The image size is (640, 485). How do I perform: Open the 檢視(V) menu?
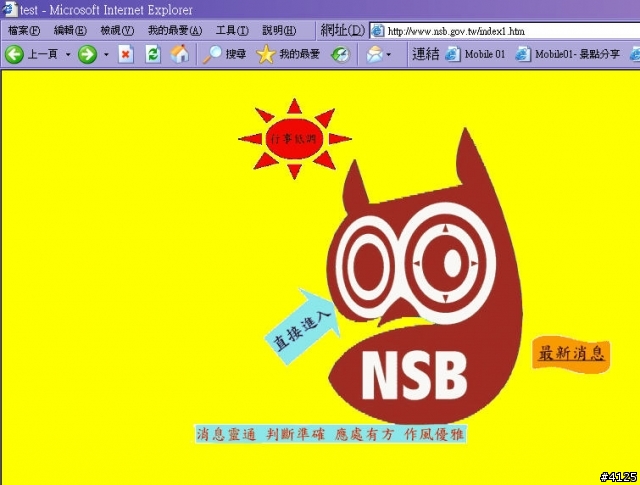coord(117,31)
